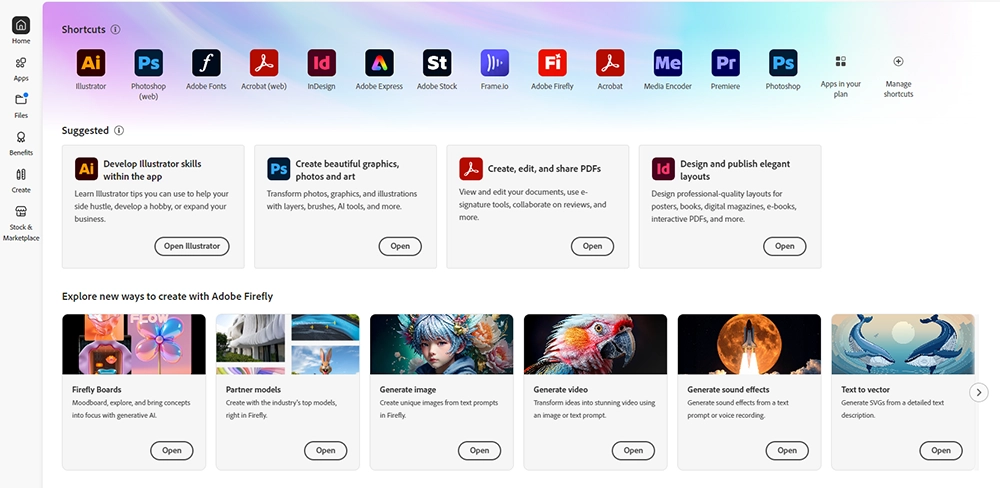Click InDesign icon in suggested card
Screen dimensions: 1000x488
click(x=663, y=169)
